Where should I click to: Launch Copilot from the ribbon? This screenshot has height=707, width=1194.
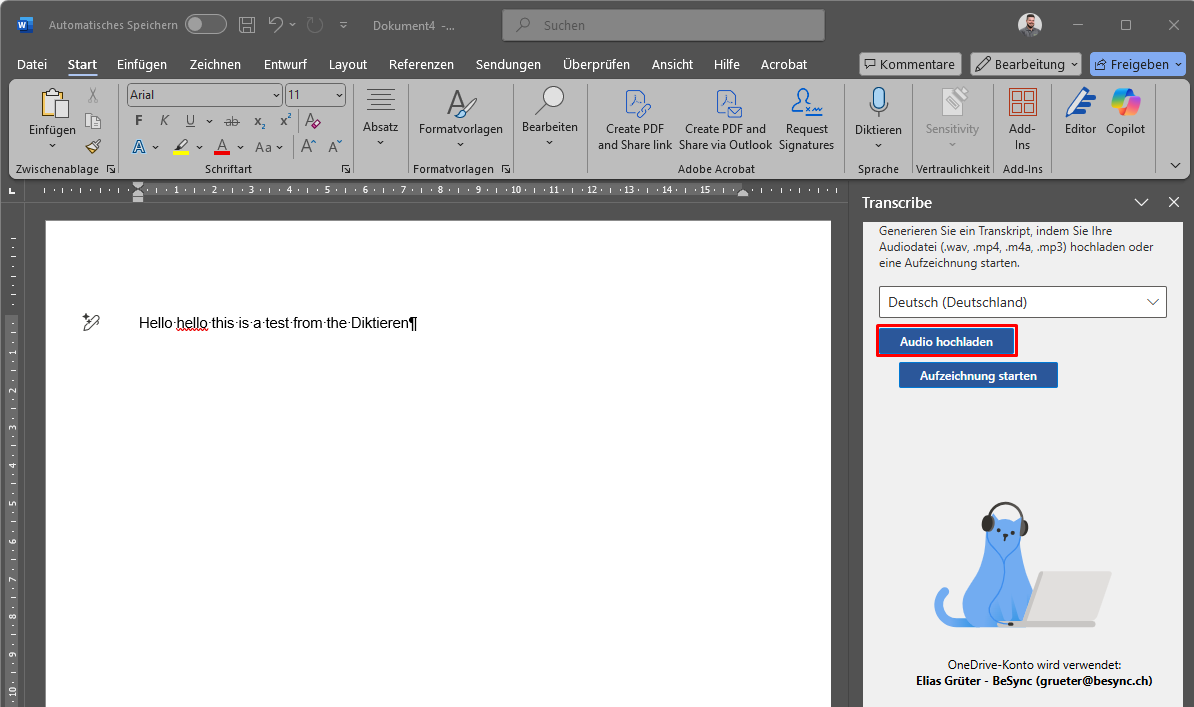pos(1125,111)
